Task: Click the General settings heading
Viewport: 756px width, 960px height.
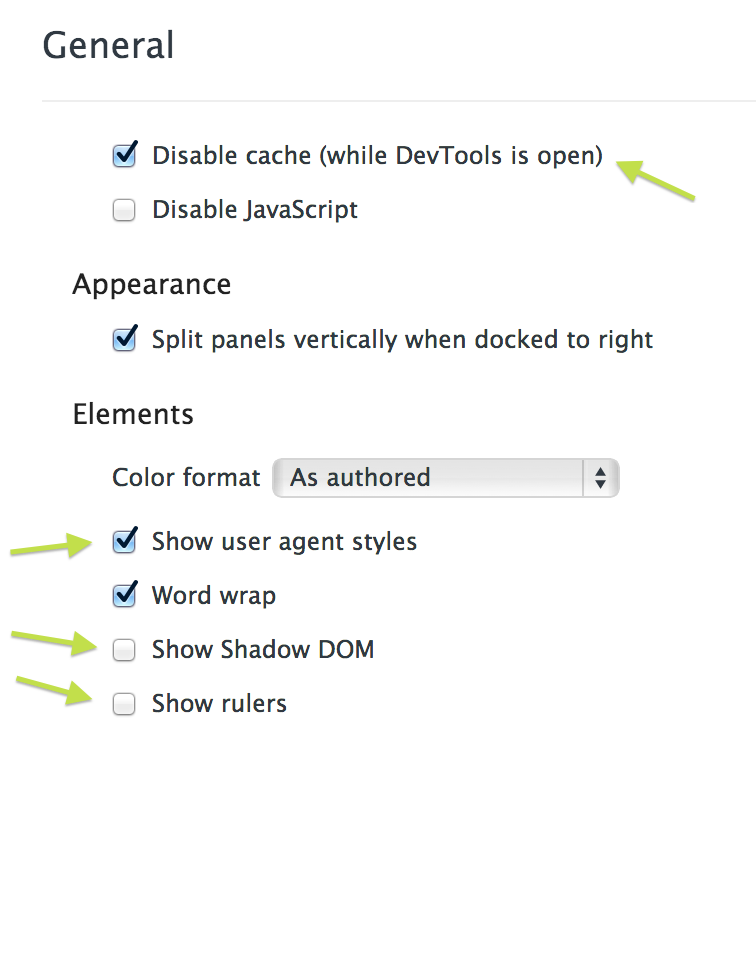Action: 109,45
